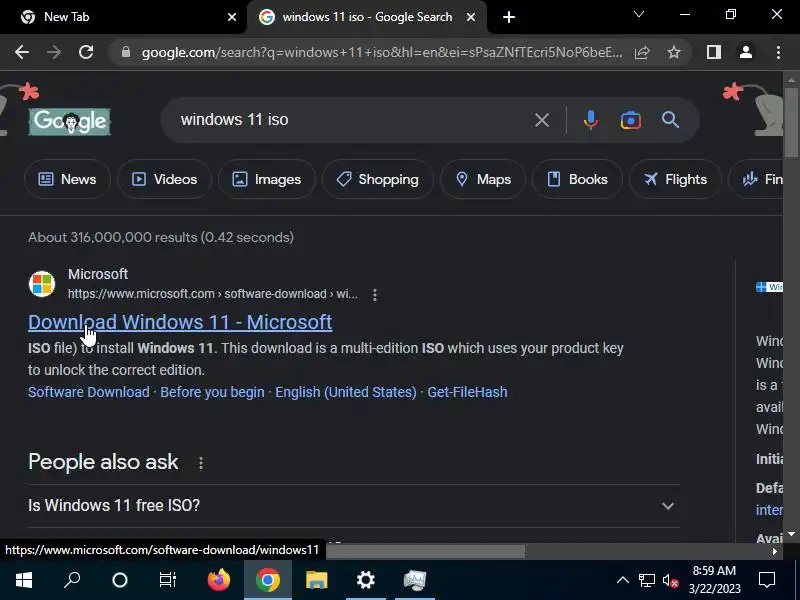
Task: Open the Chrome side panel
Action: click(x=714, y=52)
